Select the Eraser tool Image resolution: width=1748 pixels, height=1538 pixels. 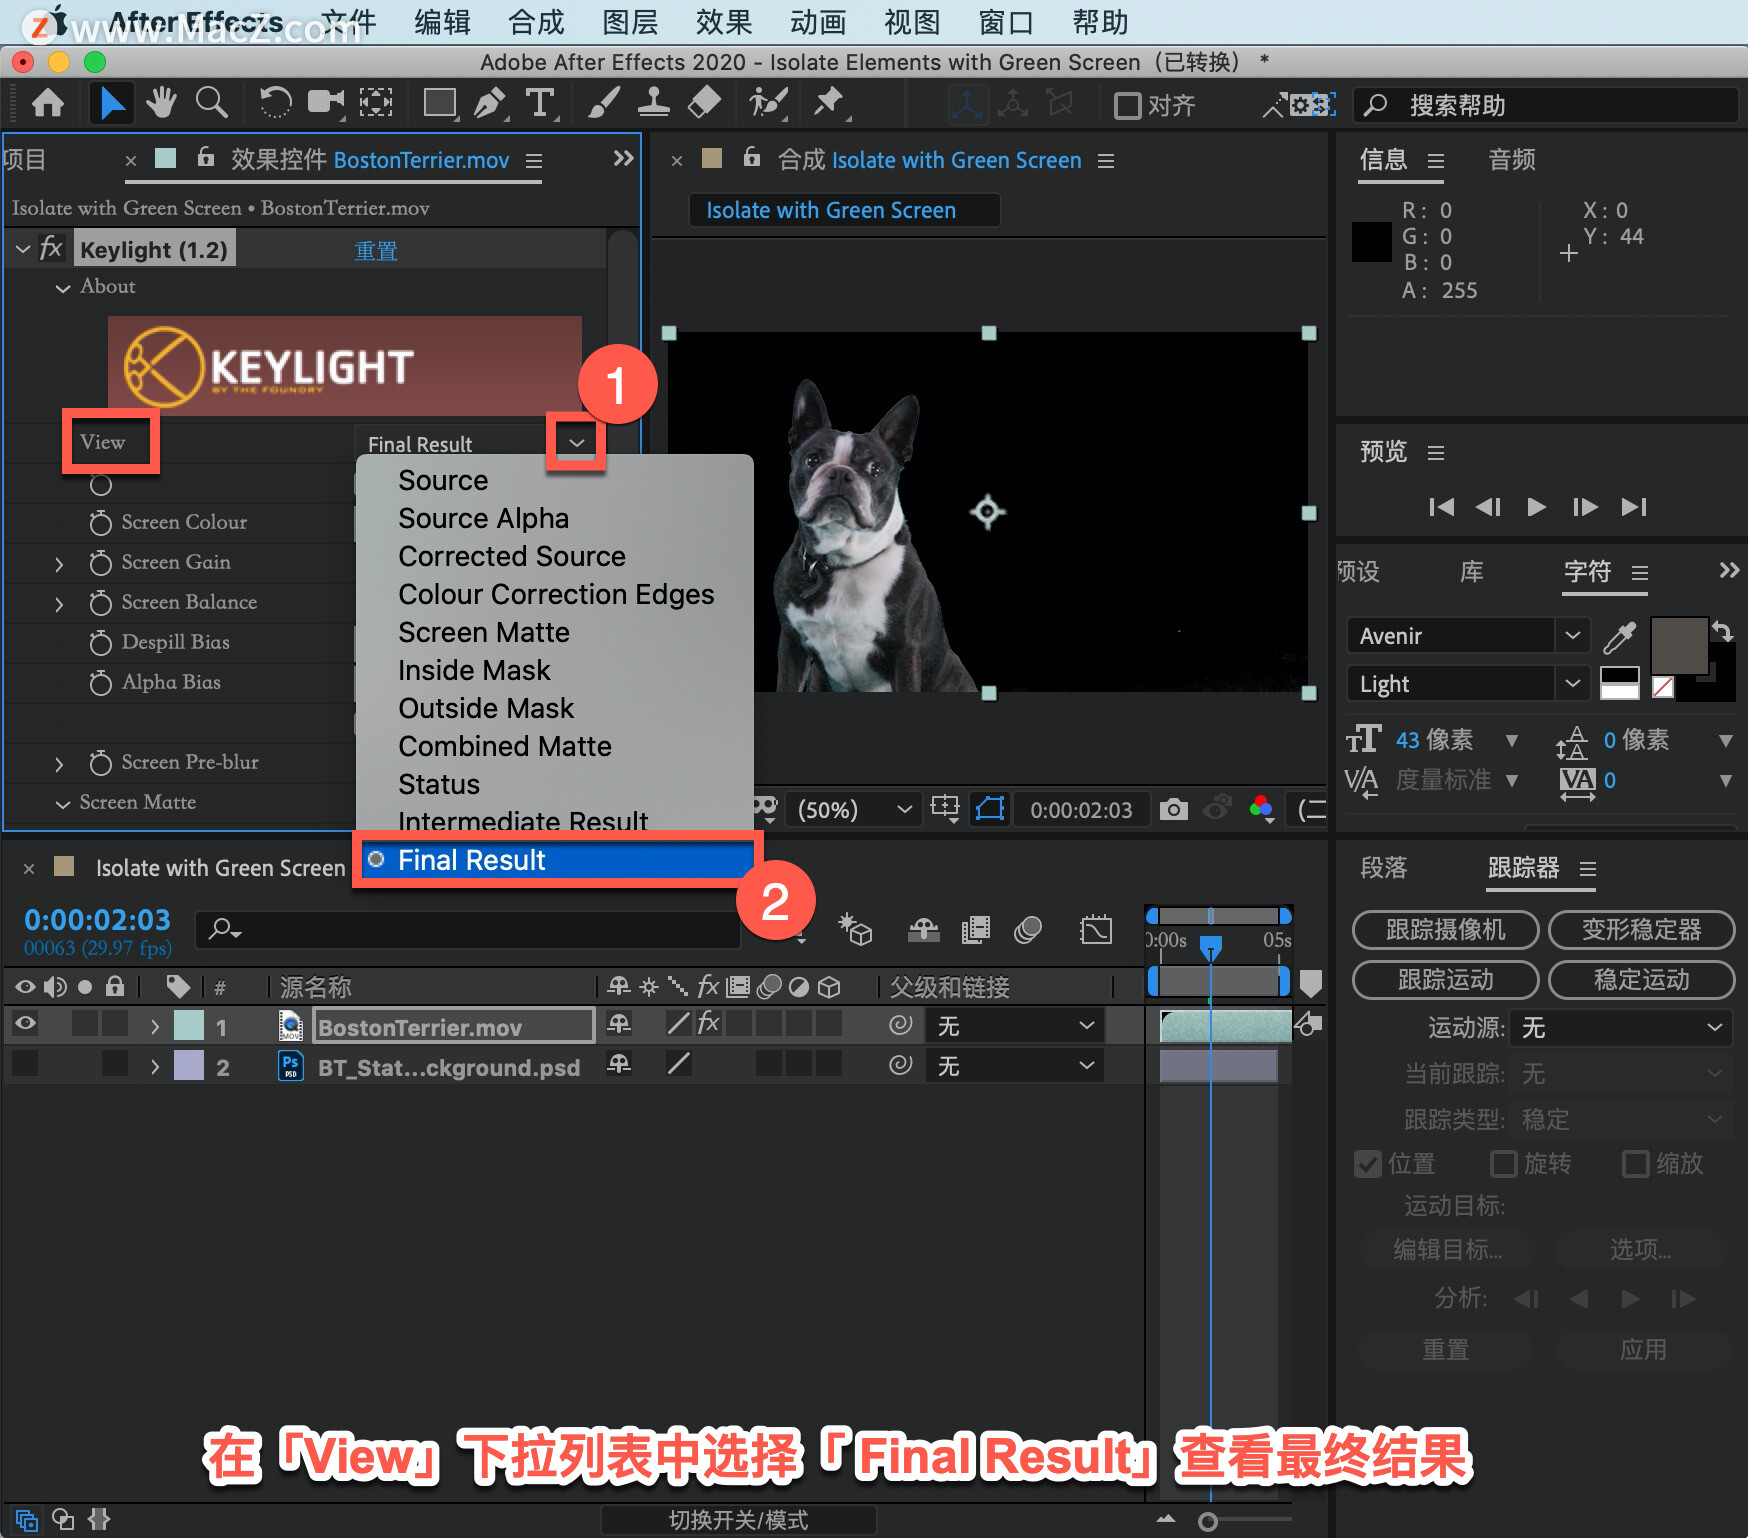(x=705, y=103)
